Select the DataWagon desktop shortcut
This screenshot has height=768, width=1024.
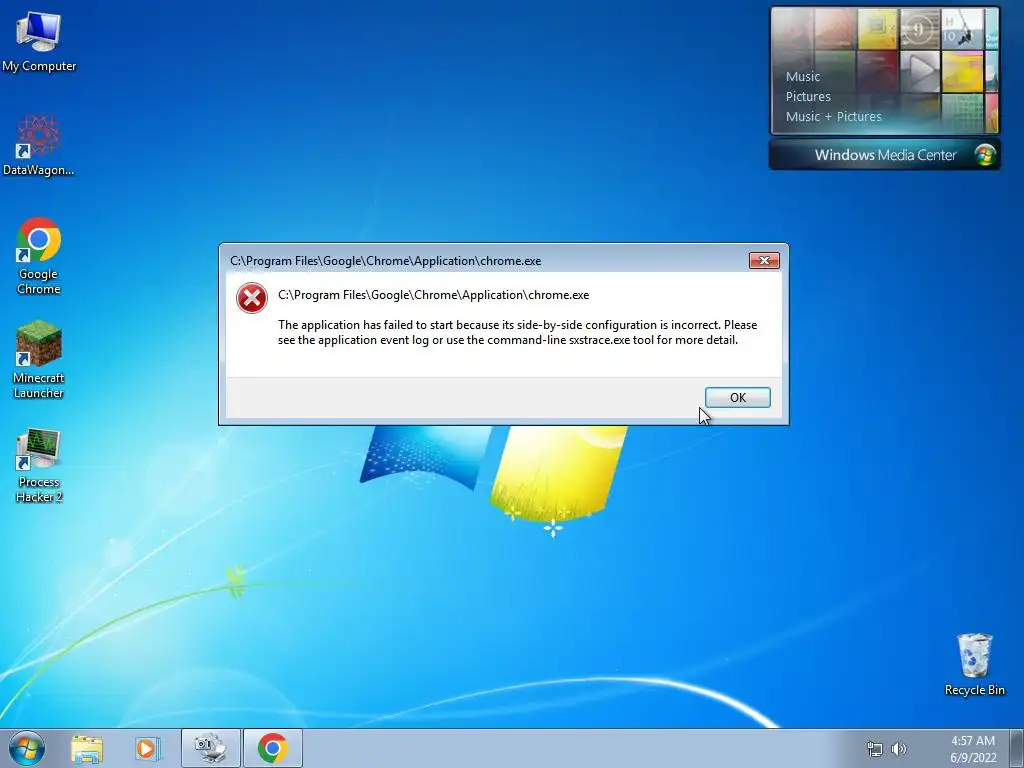(x=39, y=145)
